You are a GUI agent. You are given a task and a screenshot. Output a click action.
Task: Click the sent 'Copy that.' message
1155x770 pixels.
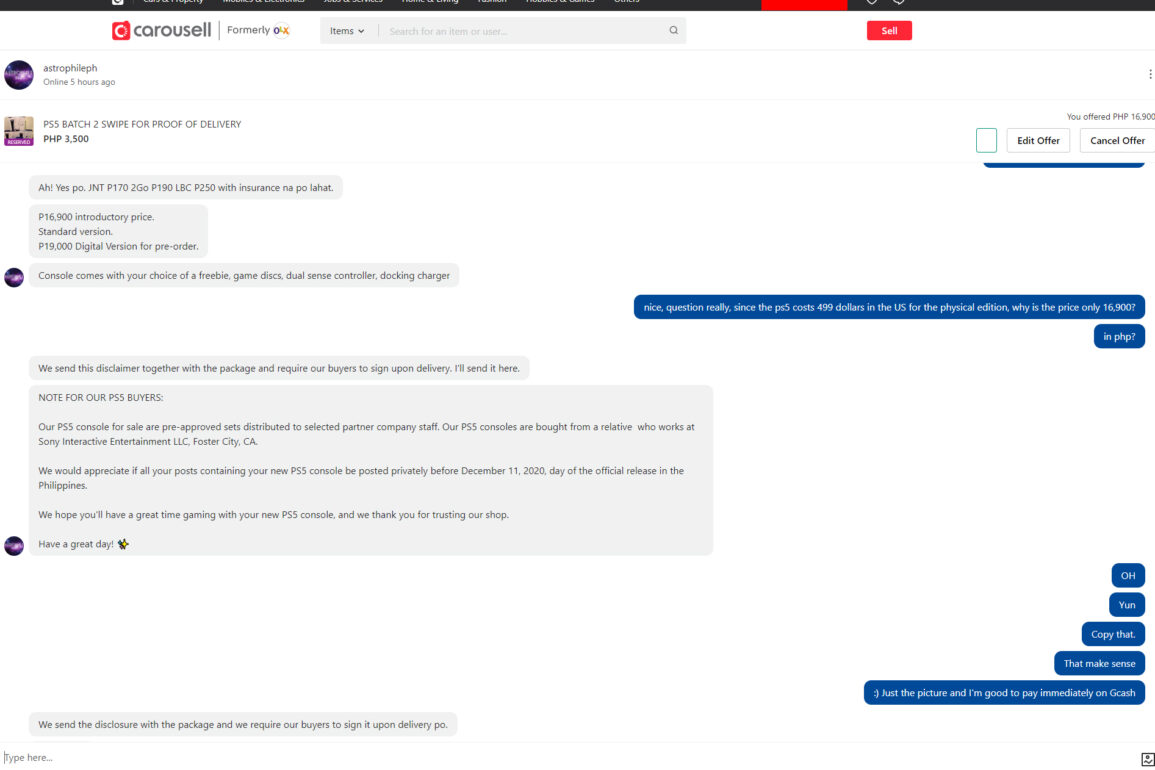click(1112, 634)
